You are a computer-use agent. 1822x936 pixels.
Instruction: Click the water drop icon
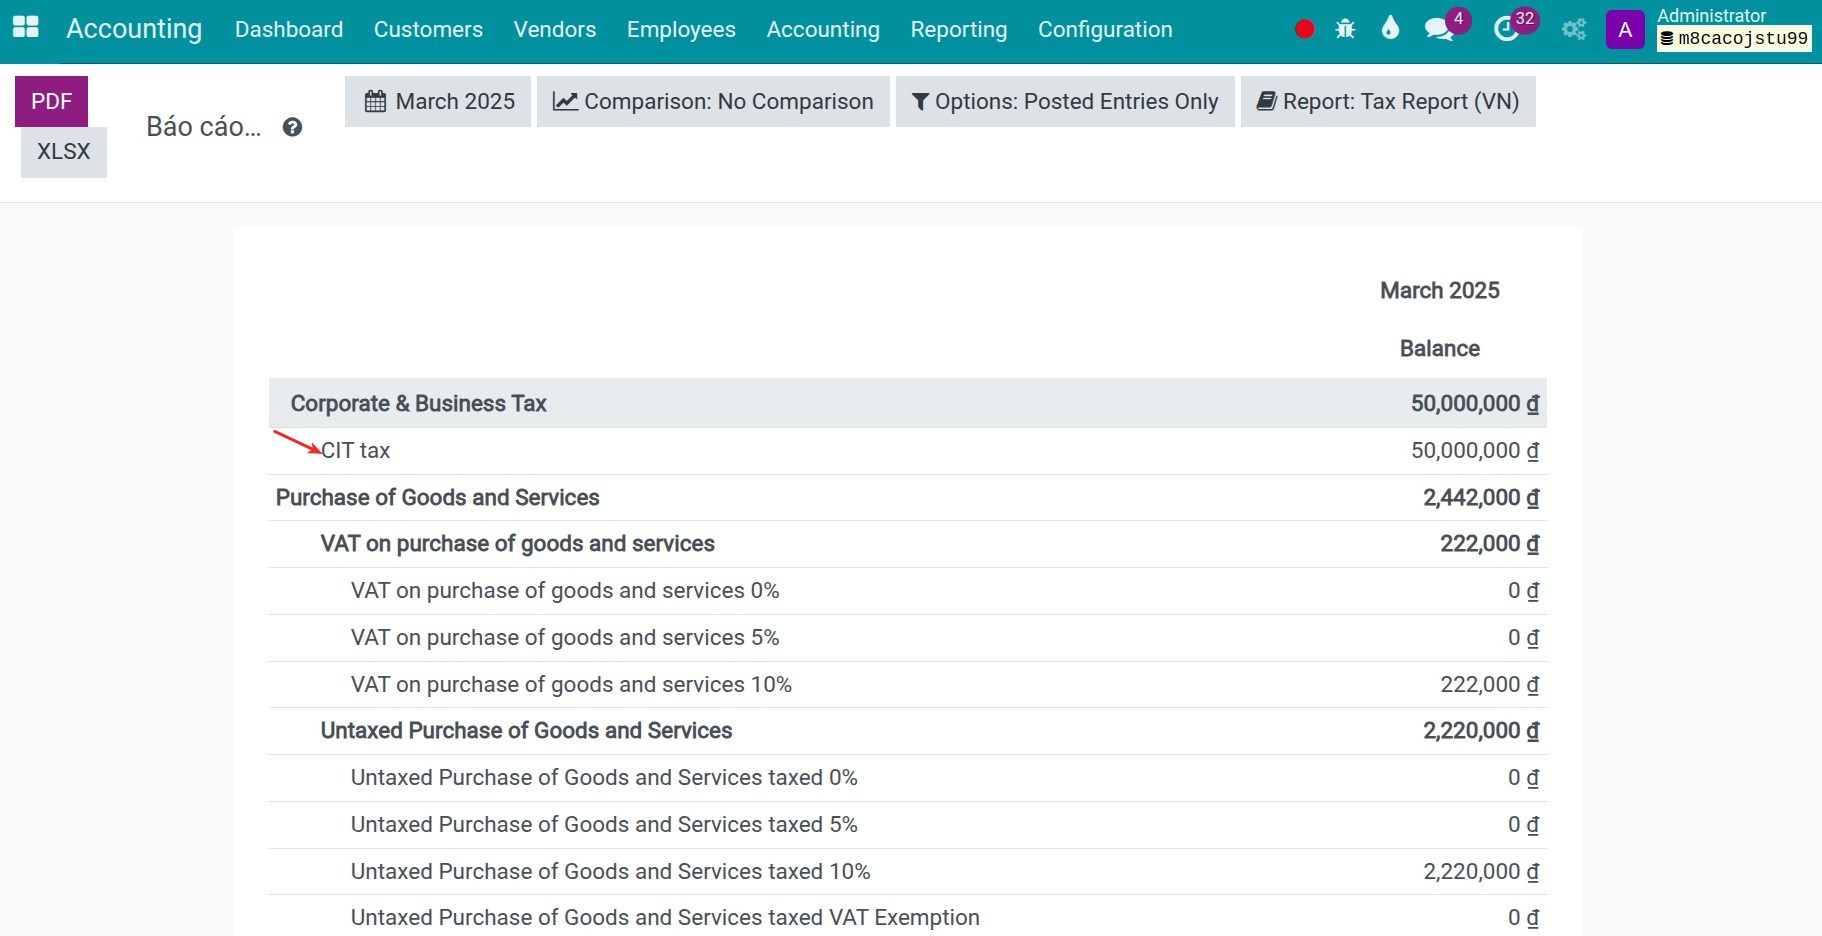(x=1392, y=29)
